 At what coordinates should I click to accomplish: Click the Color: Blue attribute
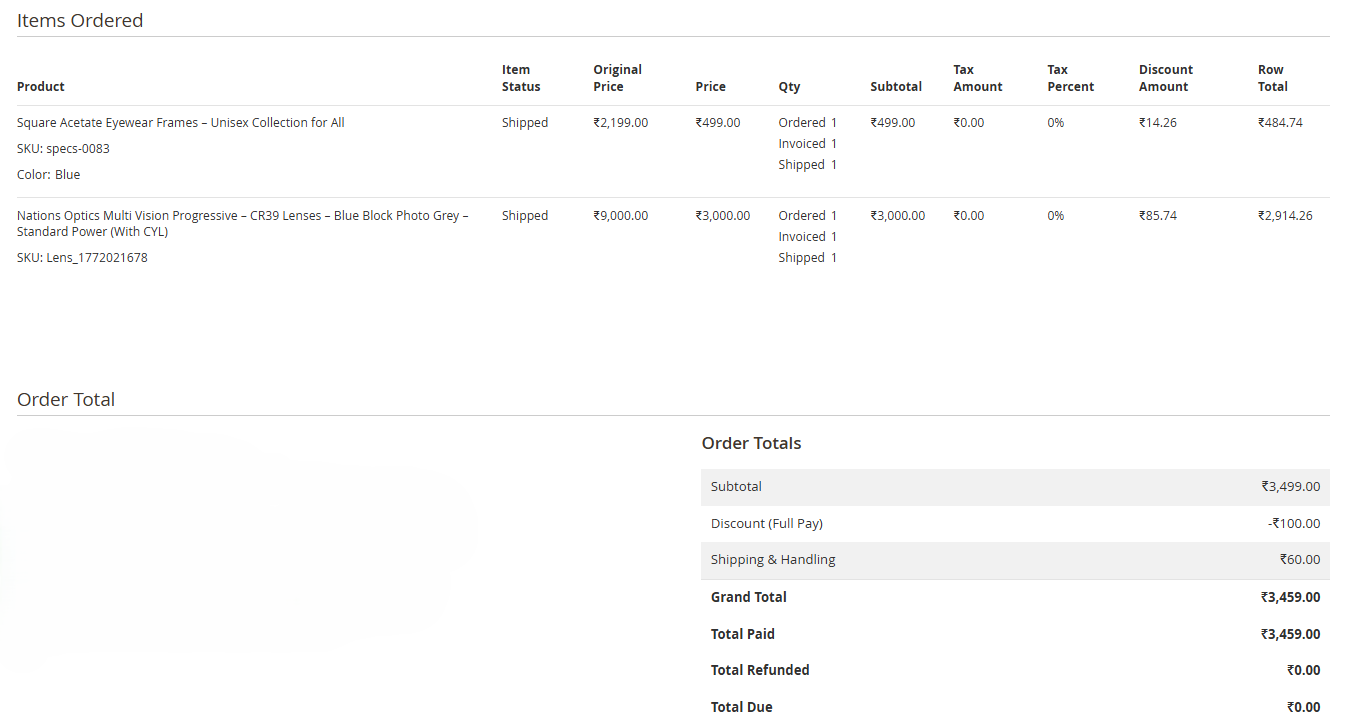coord(48,175)
